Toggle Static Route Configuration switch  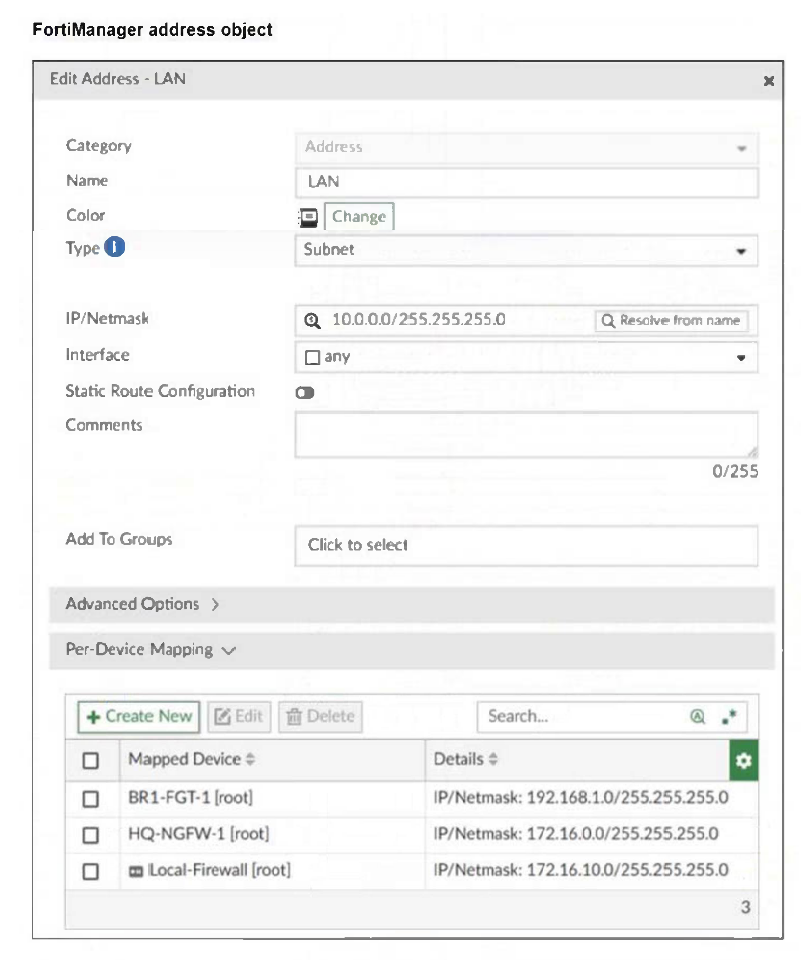pos(305,392)
